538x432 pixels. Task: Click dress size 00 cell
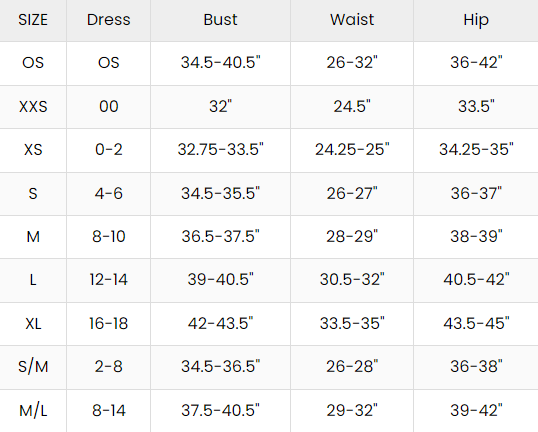[x=108, y=106]
